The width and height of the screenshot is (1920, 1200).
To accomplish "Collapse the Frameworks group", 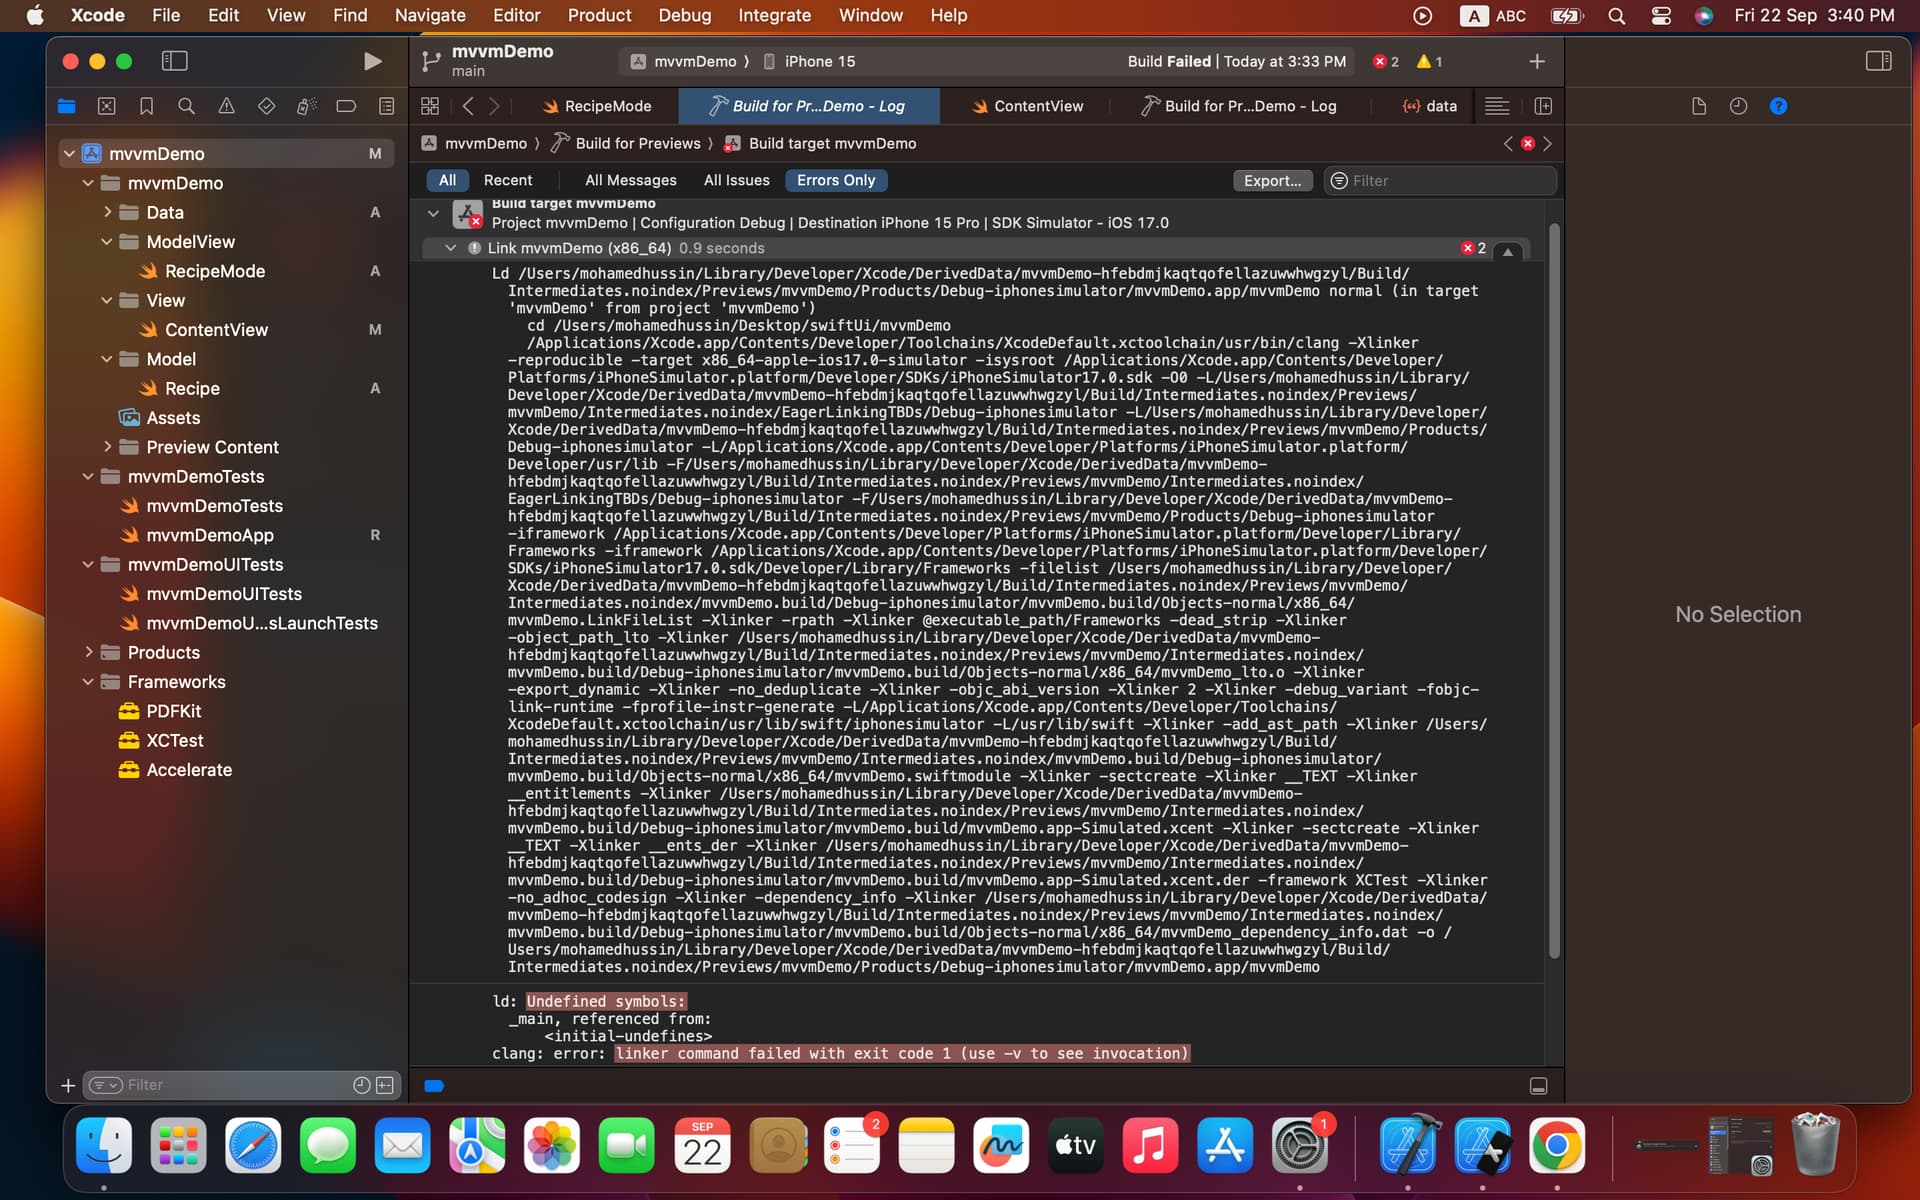I will point(88,681).
